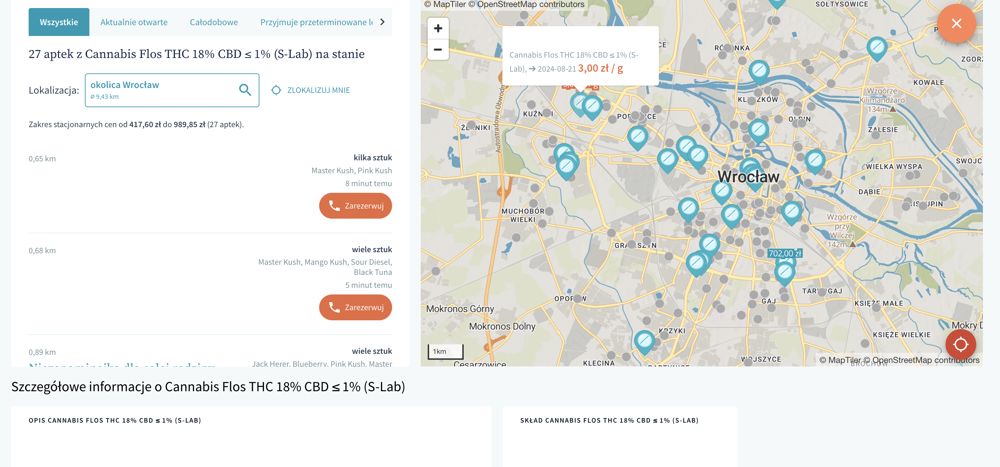1000x467 pixels.
Task: Switch to the Wszystkie tab
Action: (x=59, y=22)
